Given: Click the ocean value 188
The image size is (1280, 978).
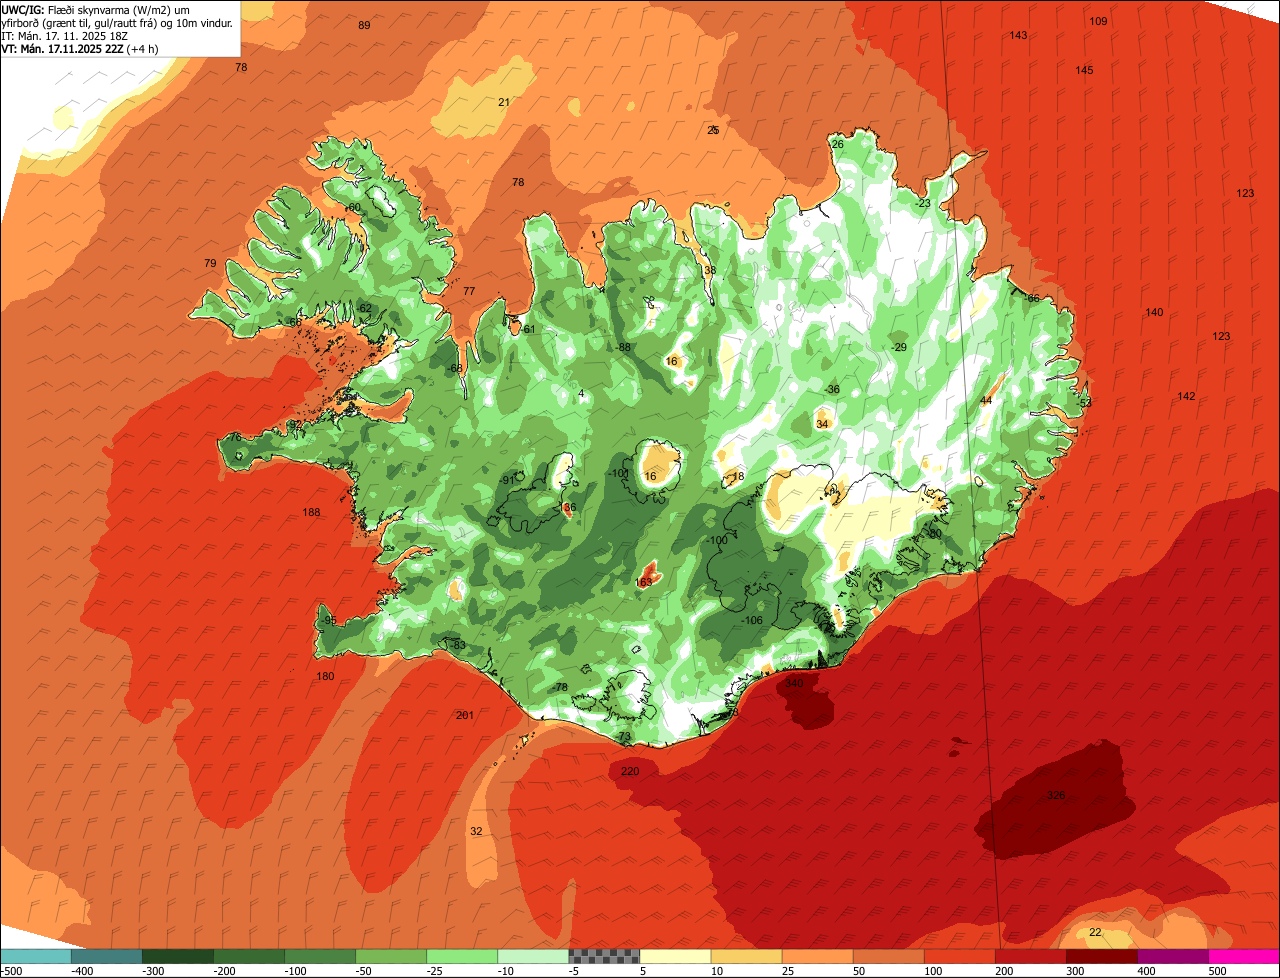Looking at the screenshot, I should coord(312,512).
